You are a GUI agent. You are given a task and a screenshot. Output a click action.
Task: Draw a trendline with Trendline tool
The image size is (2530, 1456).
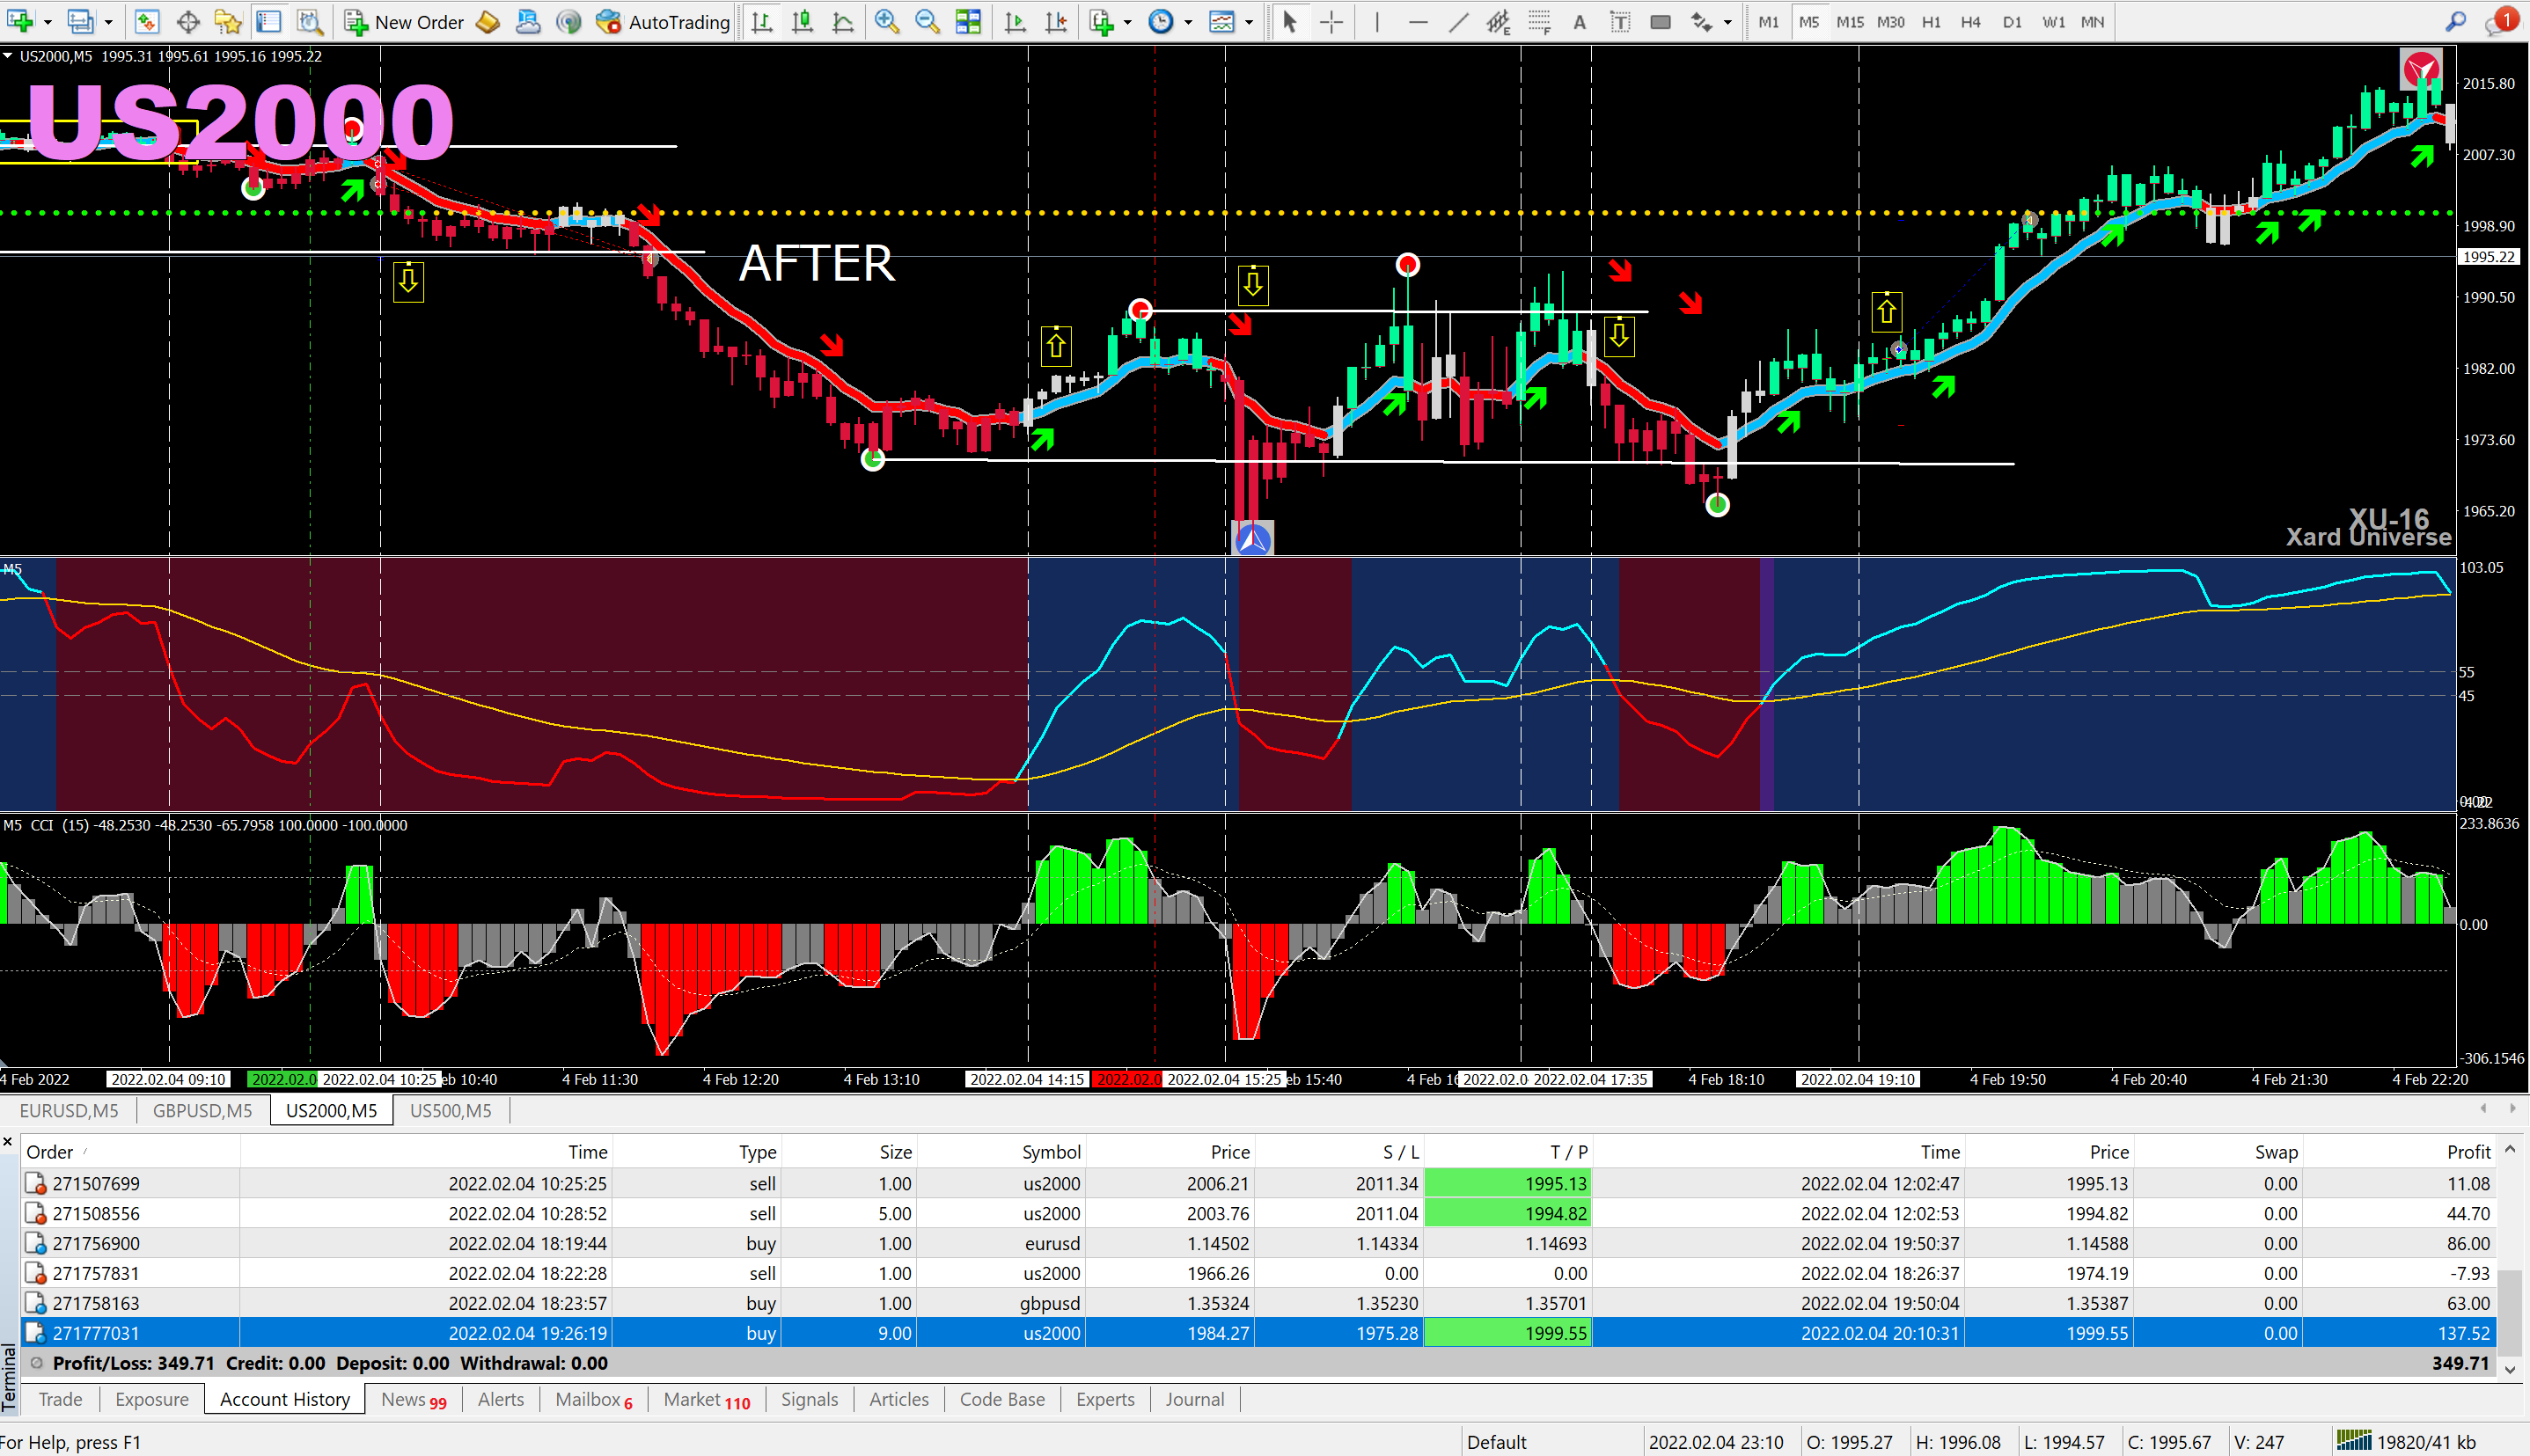tap(1458, 22)
